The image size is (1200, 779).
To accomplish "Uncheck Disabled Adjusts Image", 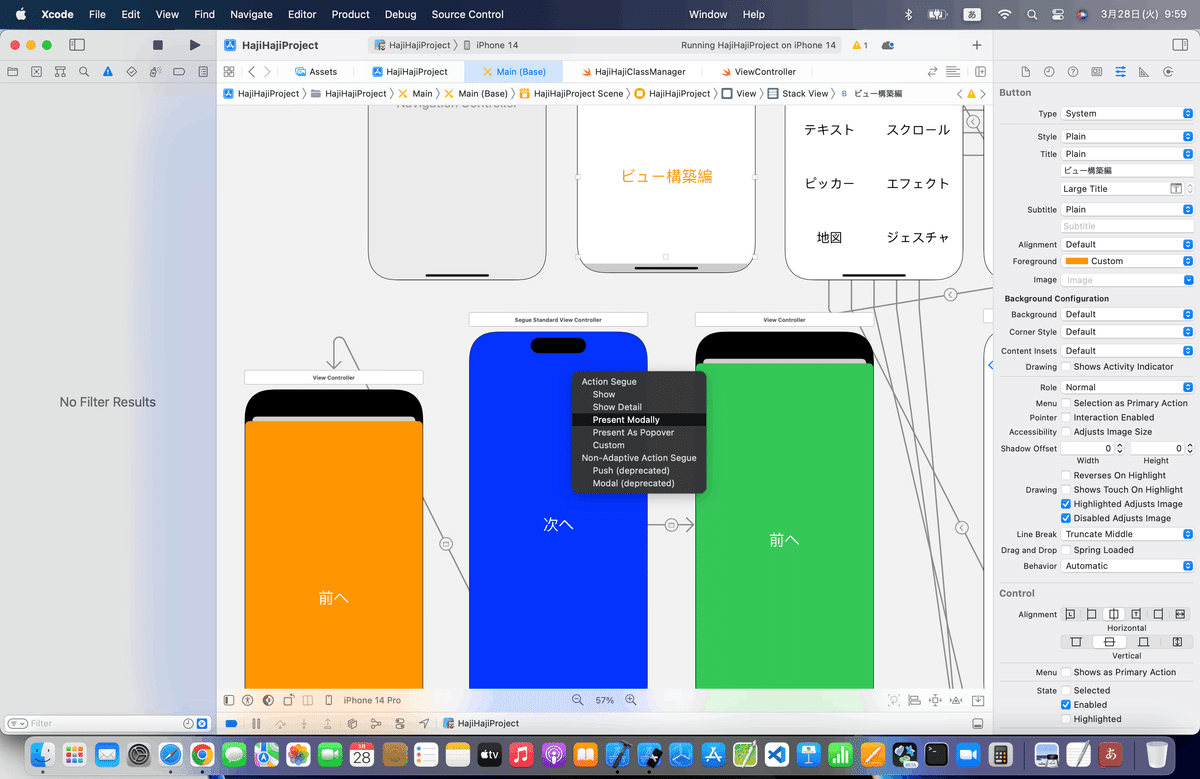I will (x=1066, y=518).
